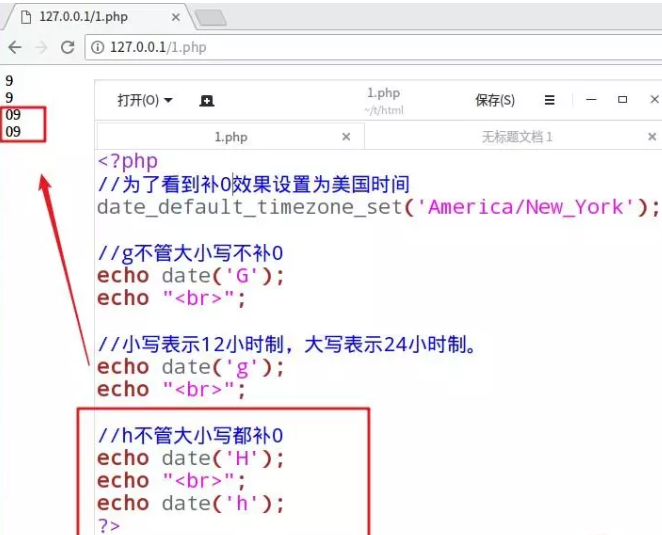Click the echo date('G'); line

pyautogui.click(x=191, y=276)
